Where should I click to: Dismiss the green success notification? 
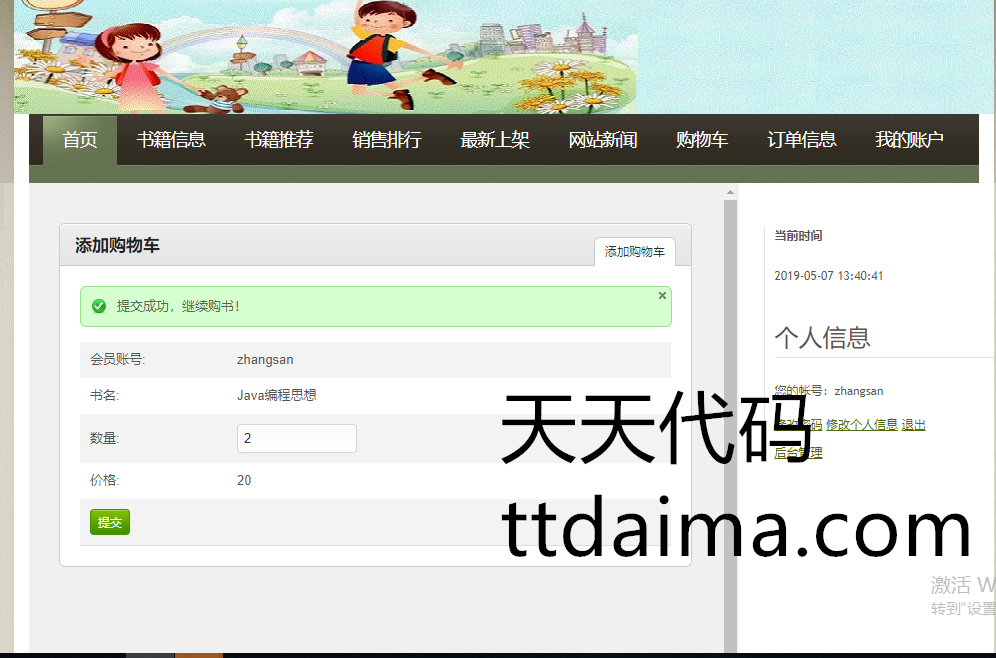pos(662,296)
